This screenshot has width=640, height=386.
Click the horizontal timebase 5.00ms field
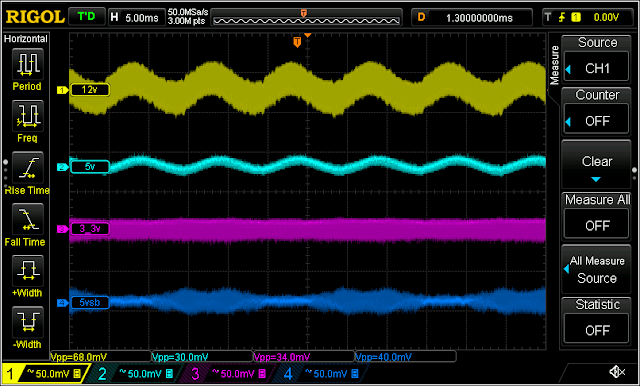click(136, 18)
